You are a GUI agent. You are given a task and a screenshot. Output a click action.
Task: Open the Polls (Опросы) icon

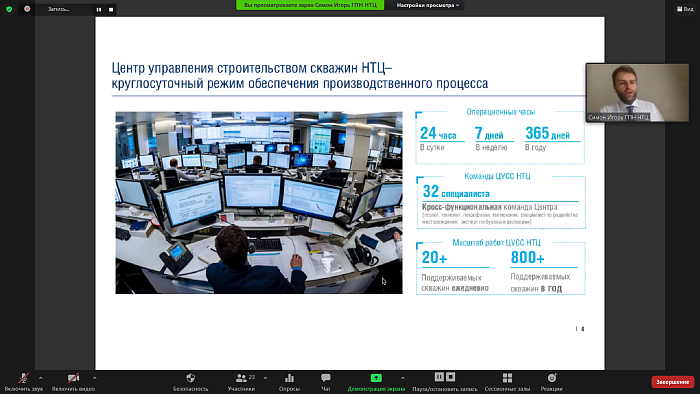pos(289,378)
